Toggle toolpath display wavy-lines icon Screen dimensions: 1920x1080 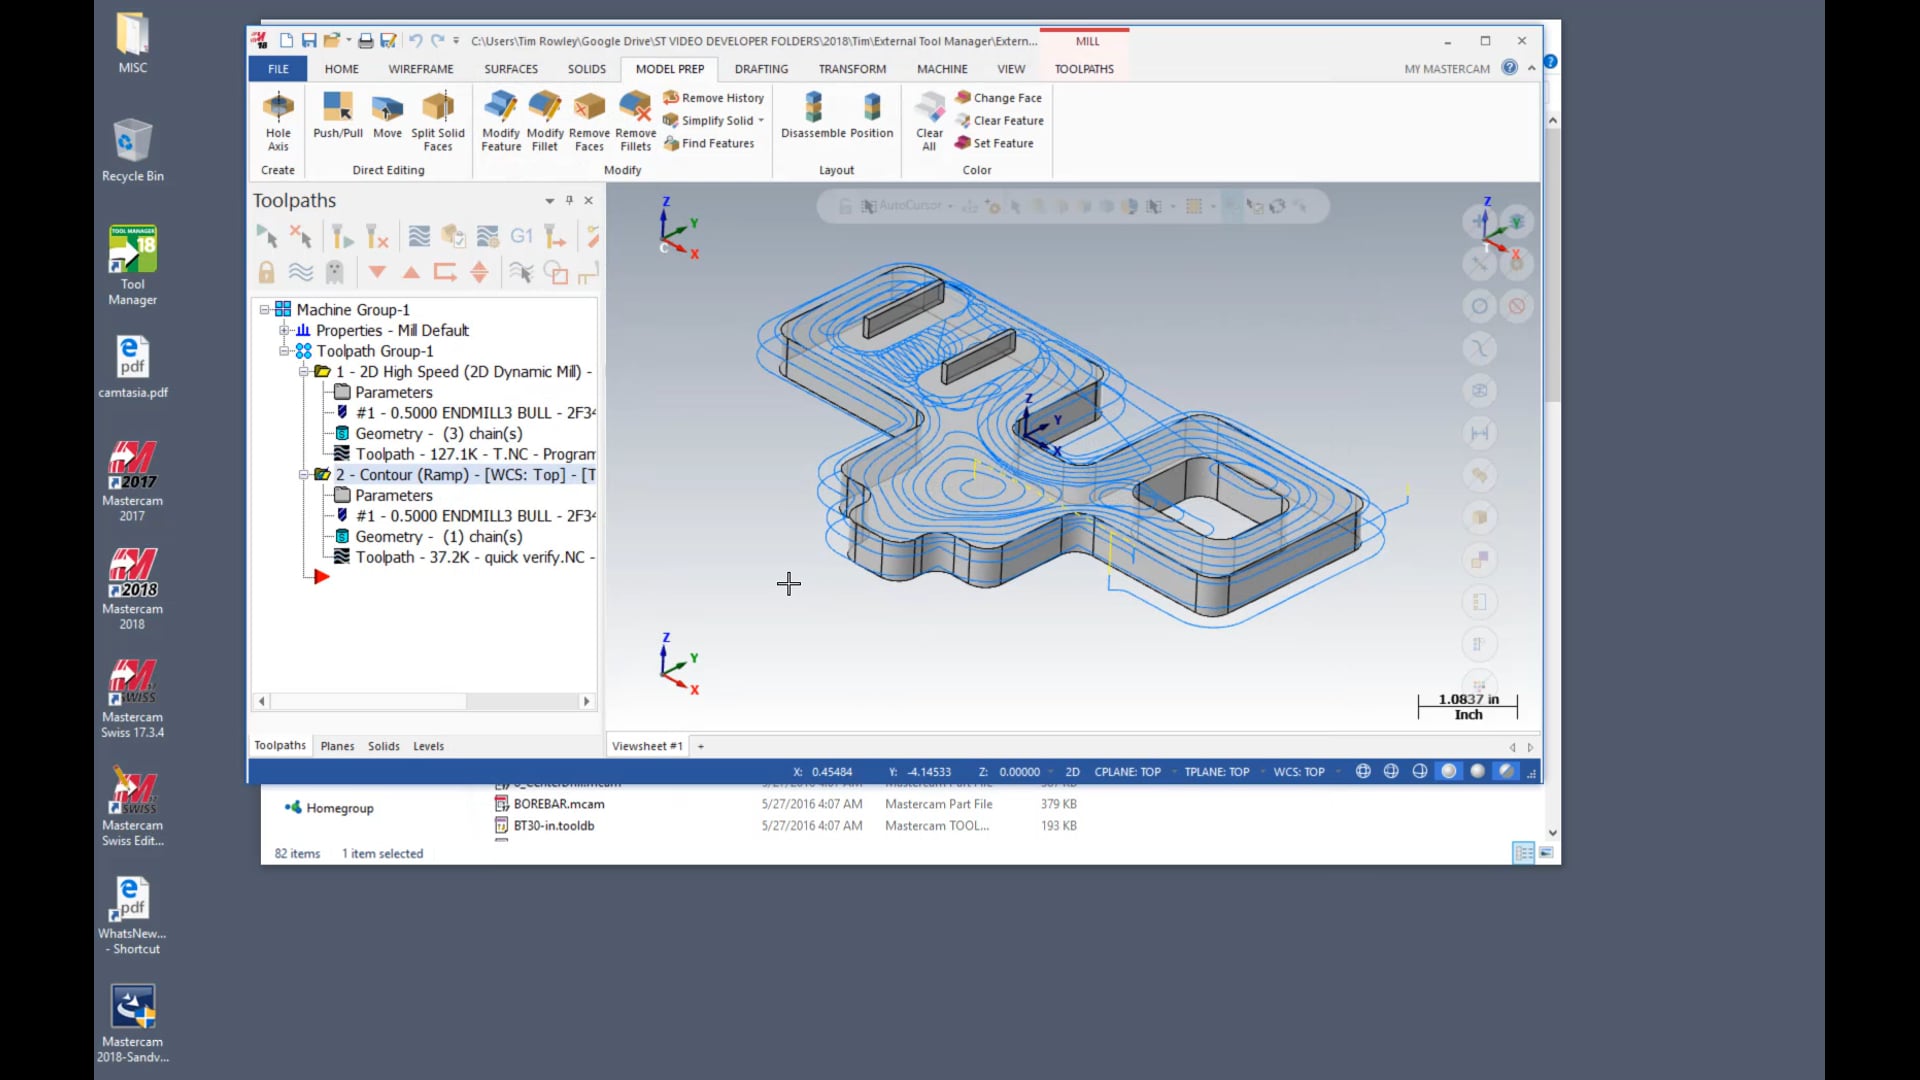300,272
